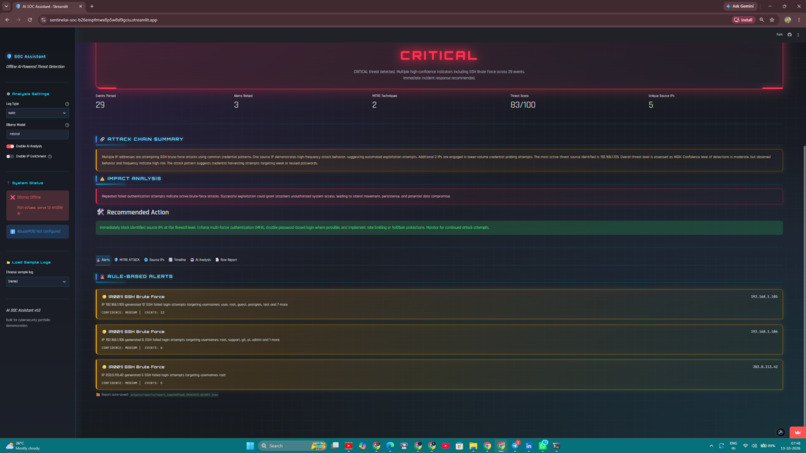
Task: Open the tab search chevron at top left
Action: click(x=6, y=7)
